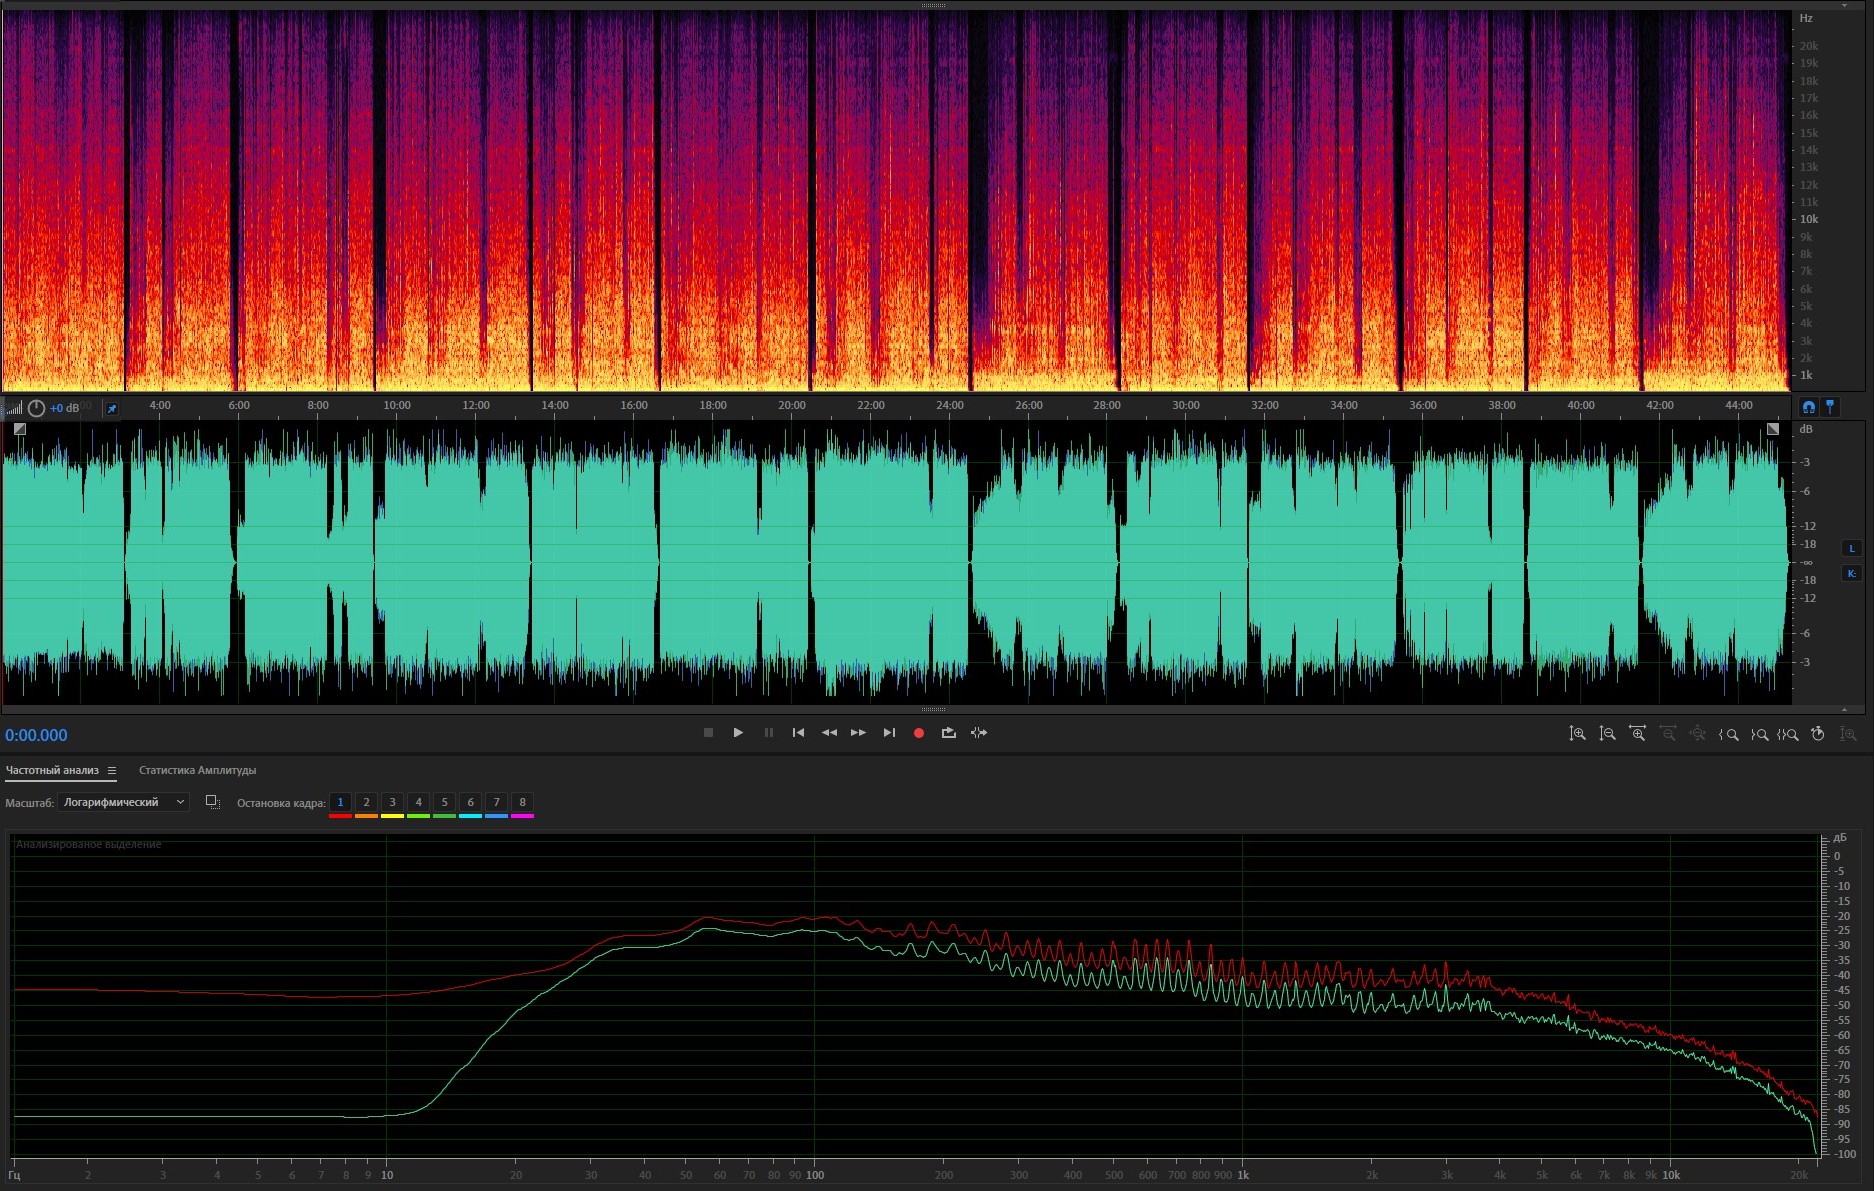Click hold frame button 5
Viewport: 1874px width, 1191px height.
pyautogui.click(x=444, y=802)
